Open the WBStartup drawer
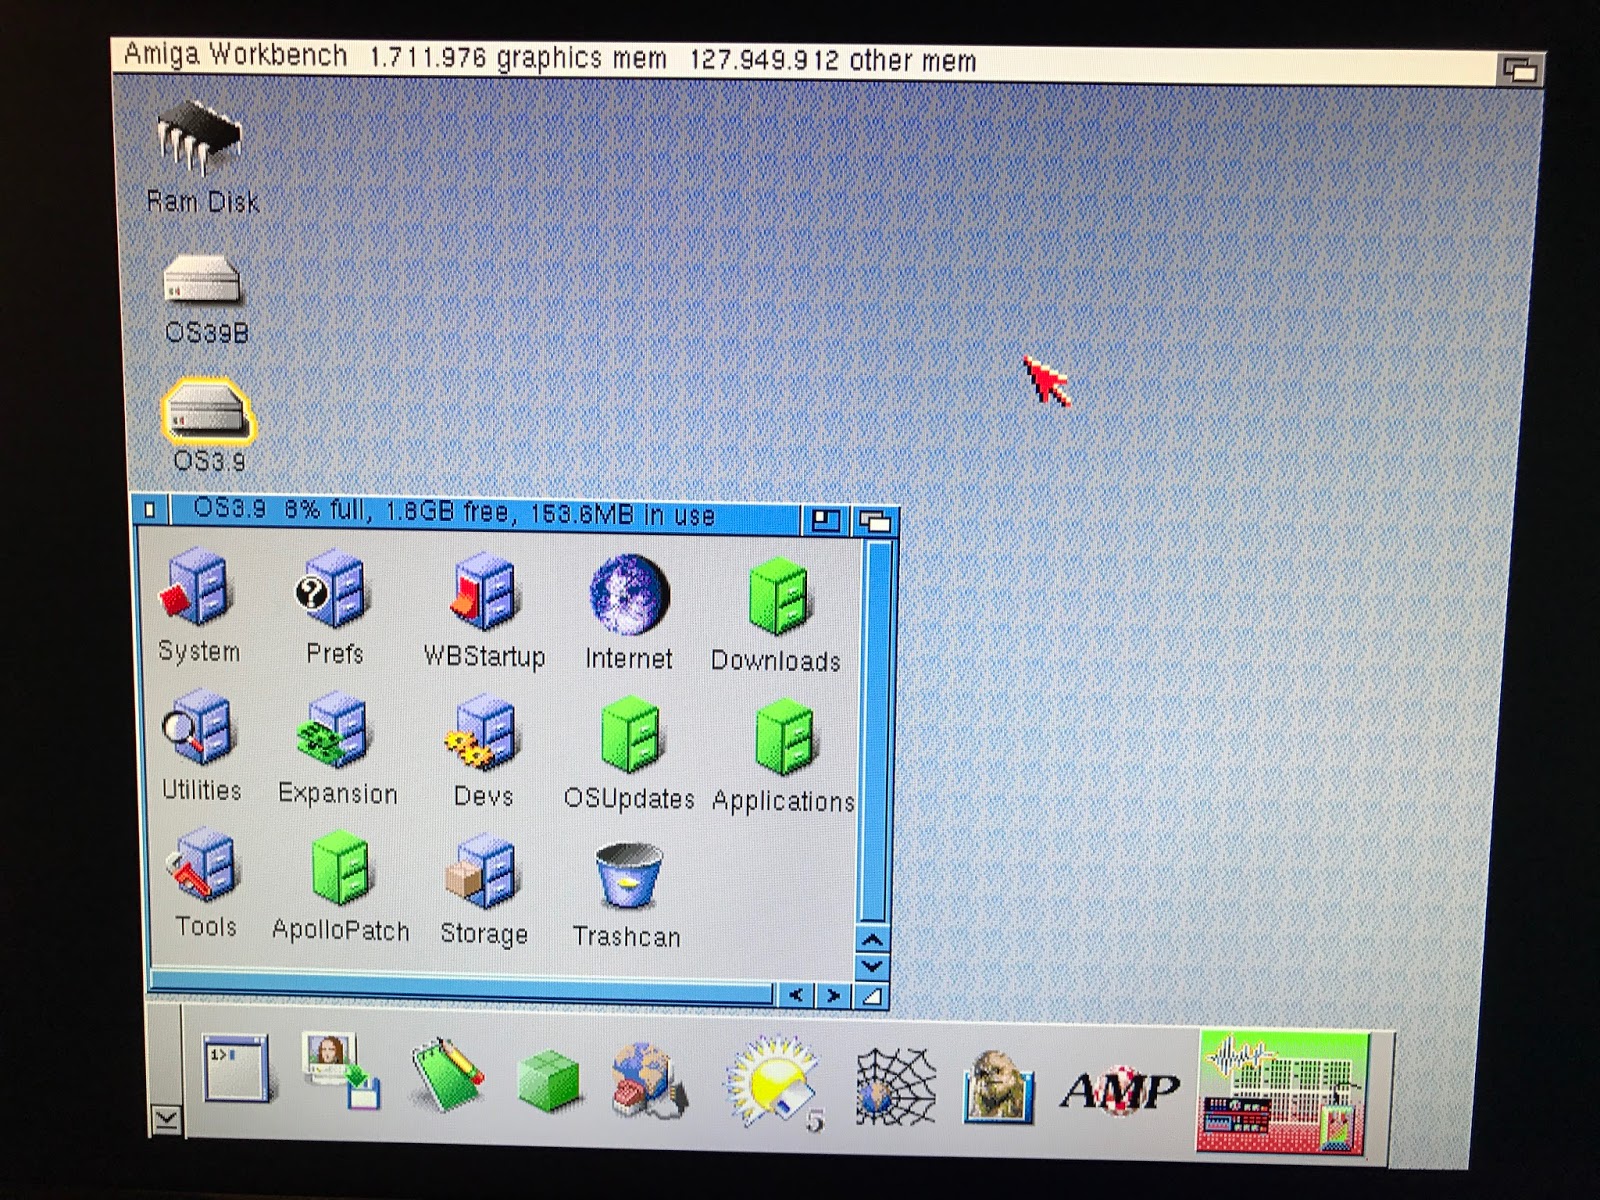The width and height of the screenshot is (1600, 1200). pyautogui.click(x=483, y=592)
